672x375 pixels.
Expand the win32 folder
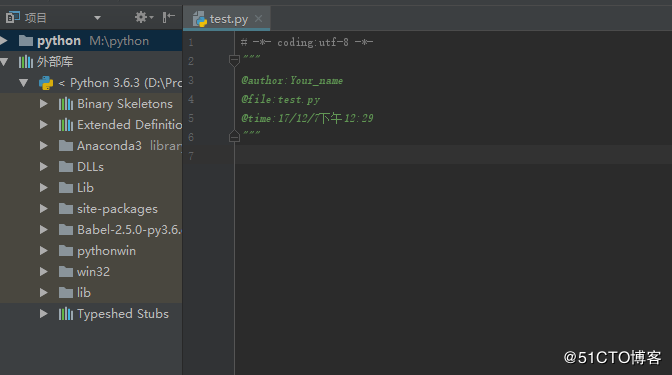point(43,272)
